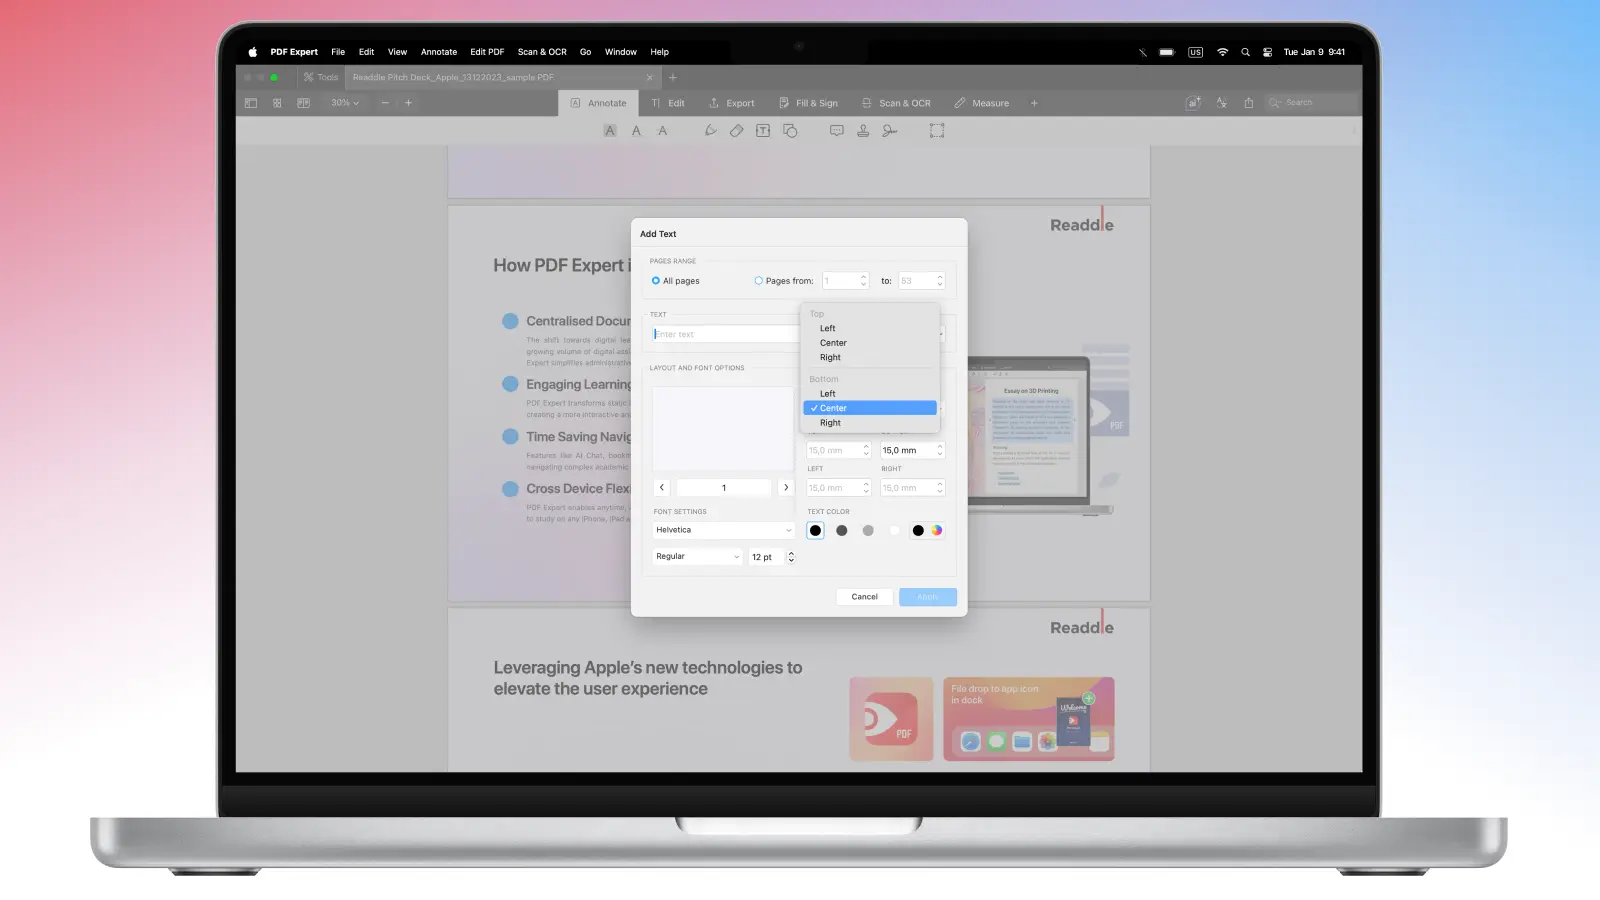Image resolution: width=1600 pixels, height=900 pixels.
Task: Open the 30% zoom level dropdown
Action: (x=344, y=103)
